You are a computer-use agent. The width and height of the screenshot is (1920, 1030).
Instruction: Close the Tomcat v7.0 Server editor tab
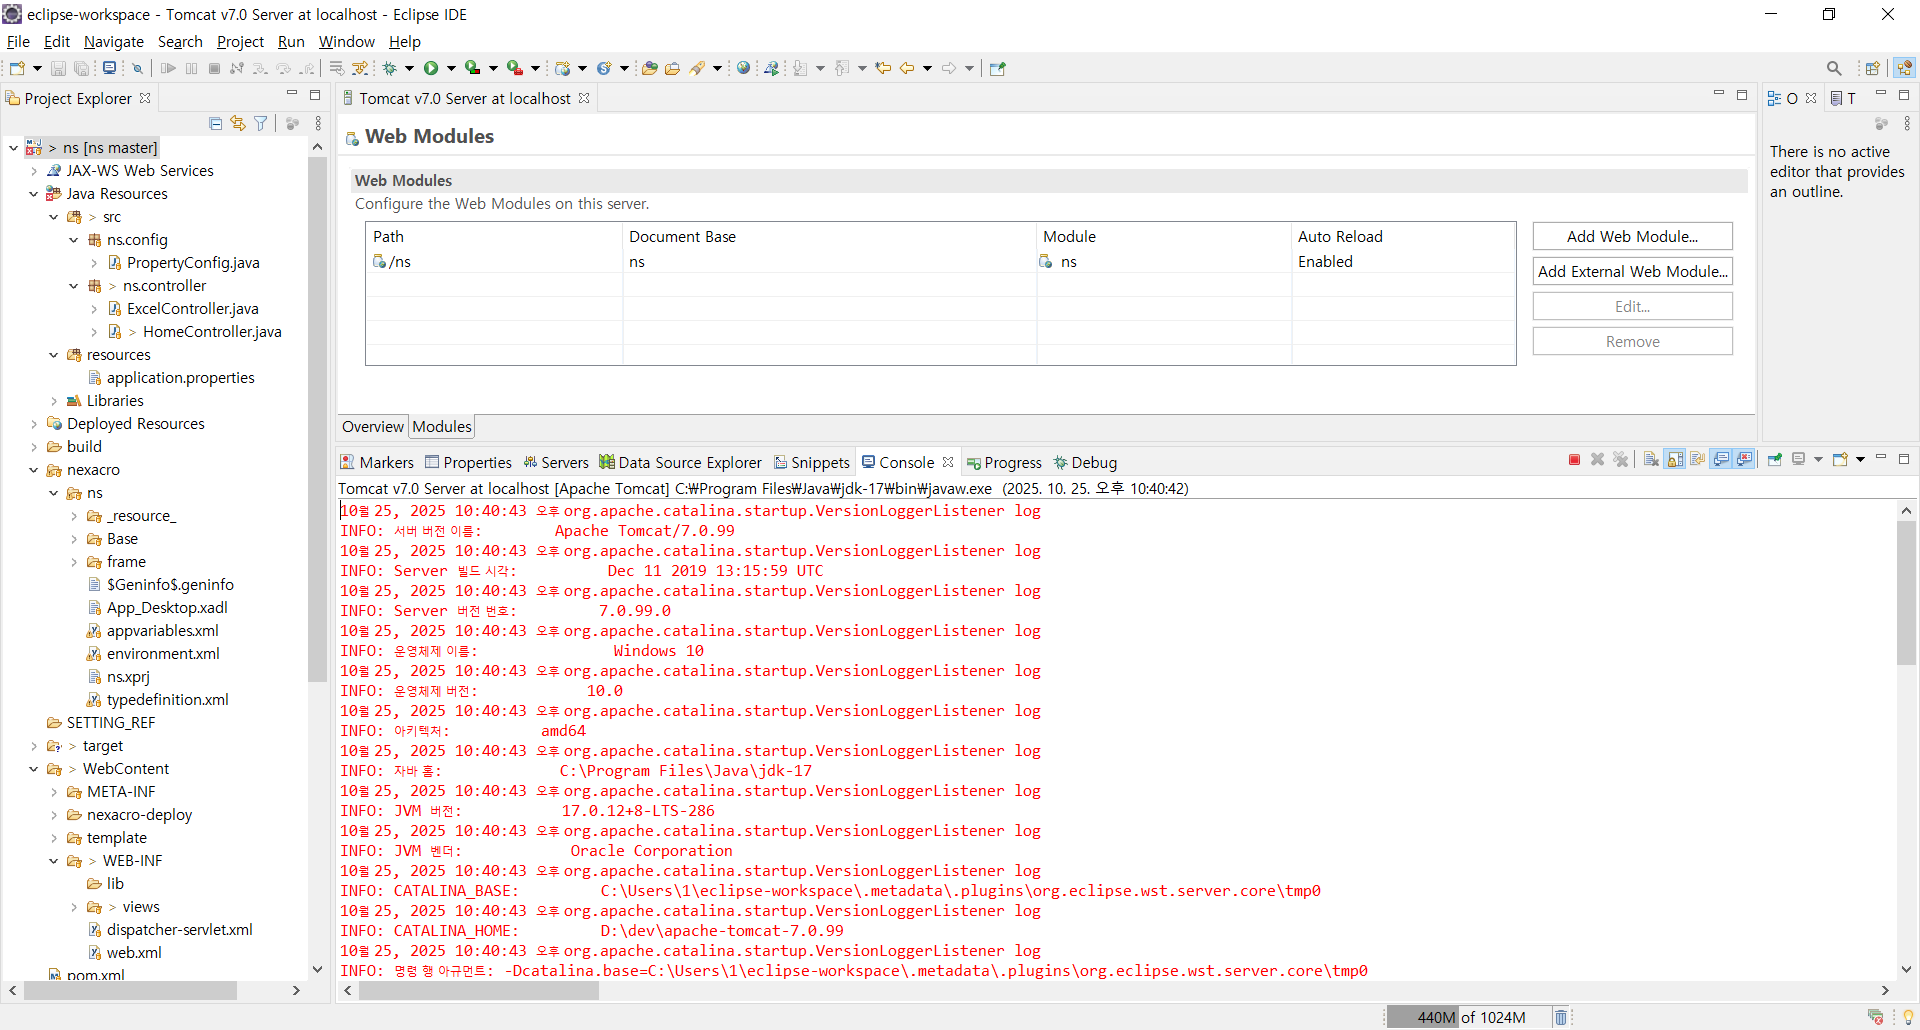click(x=584, y=98)
